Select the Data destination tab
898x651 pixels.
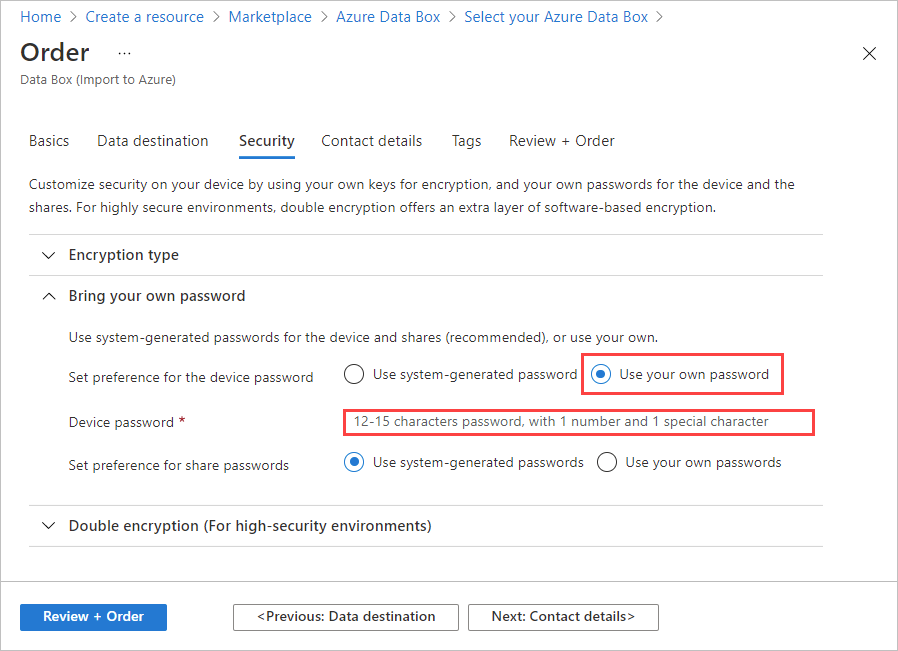(x=152, y=141)
